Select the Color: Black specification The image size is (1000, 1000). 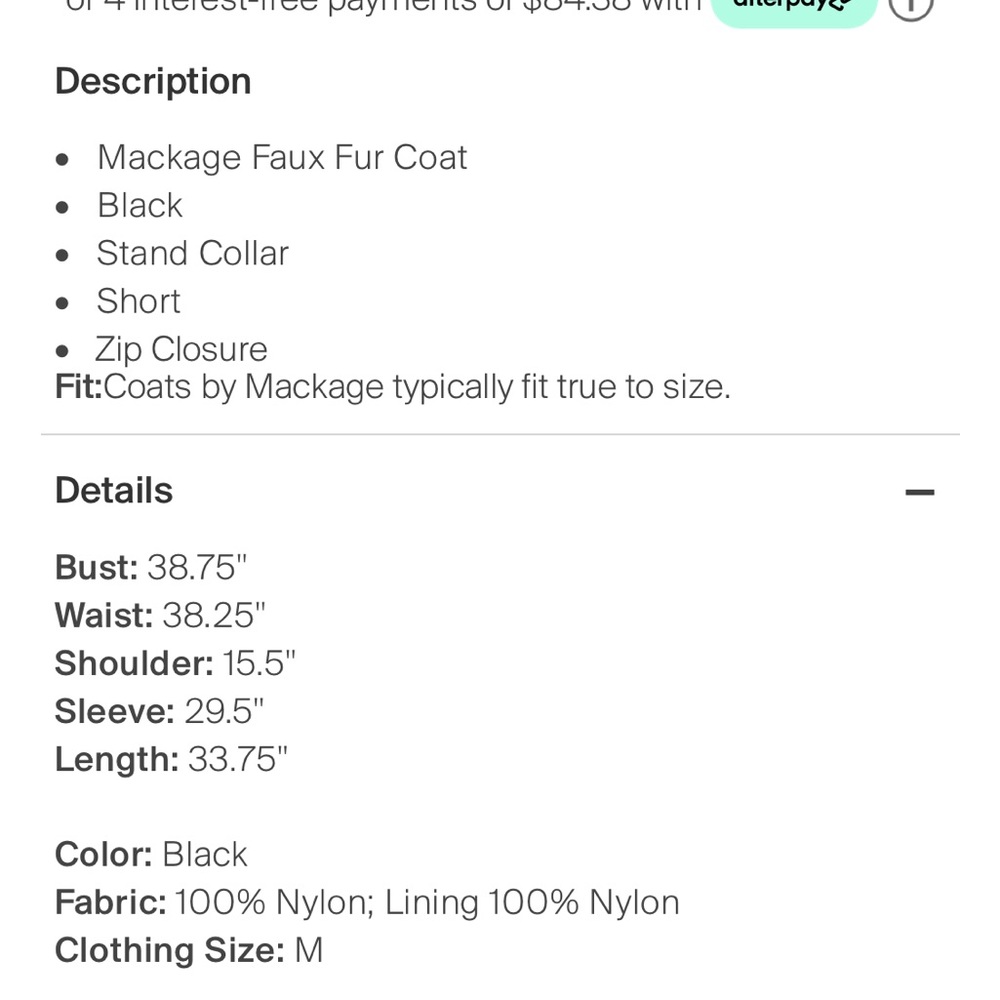coord(150,855)
